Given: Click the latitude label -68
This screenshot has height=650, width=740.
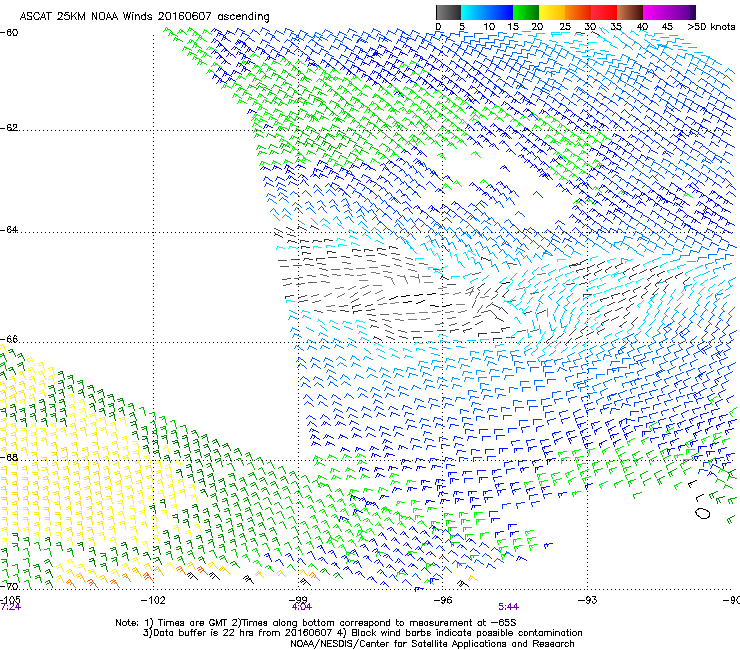Looking at the screenshot, I should click(x=9, y=458).
